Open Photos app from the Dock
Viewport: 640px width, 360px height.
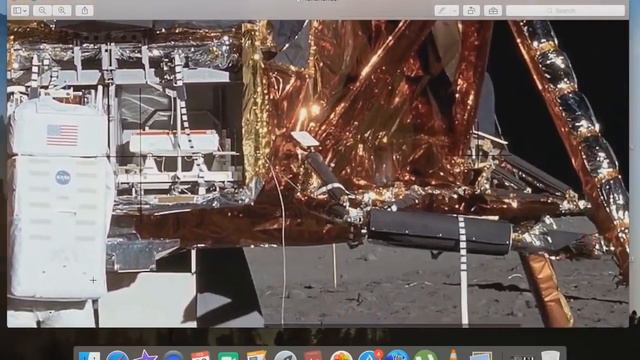pyautogui.click(x=341, y=356)
